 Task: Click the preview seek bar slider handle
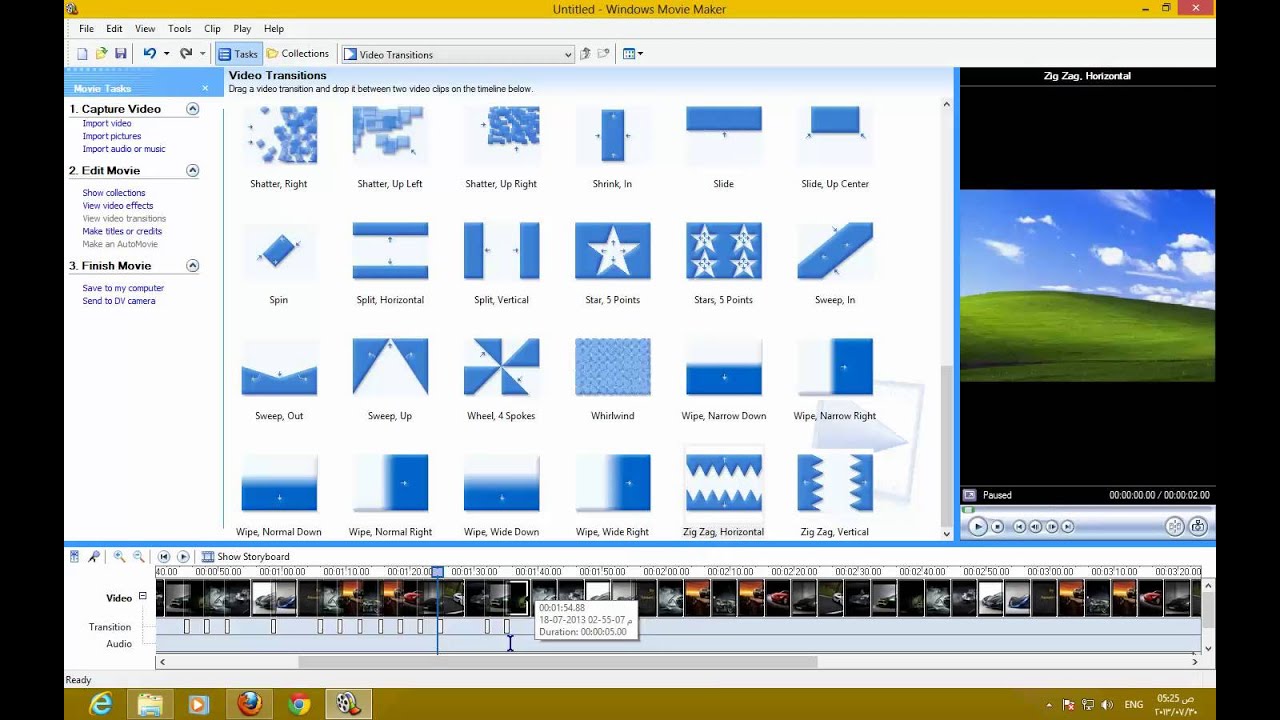(967, 510)
